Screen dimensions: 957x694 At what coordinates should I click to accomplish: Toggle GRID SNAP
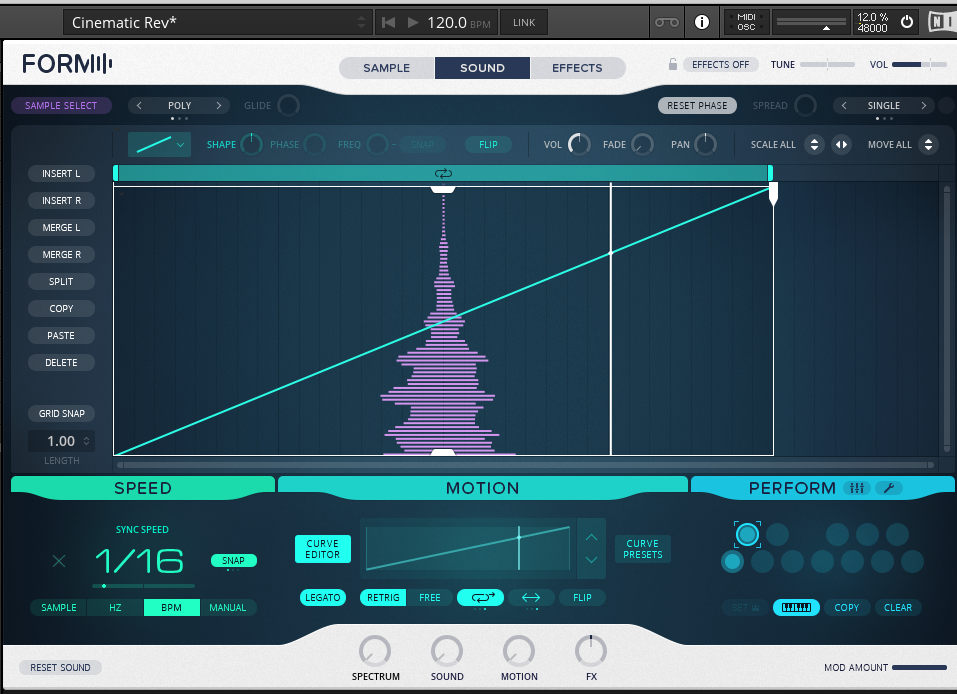tap(62, 413)
